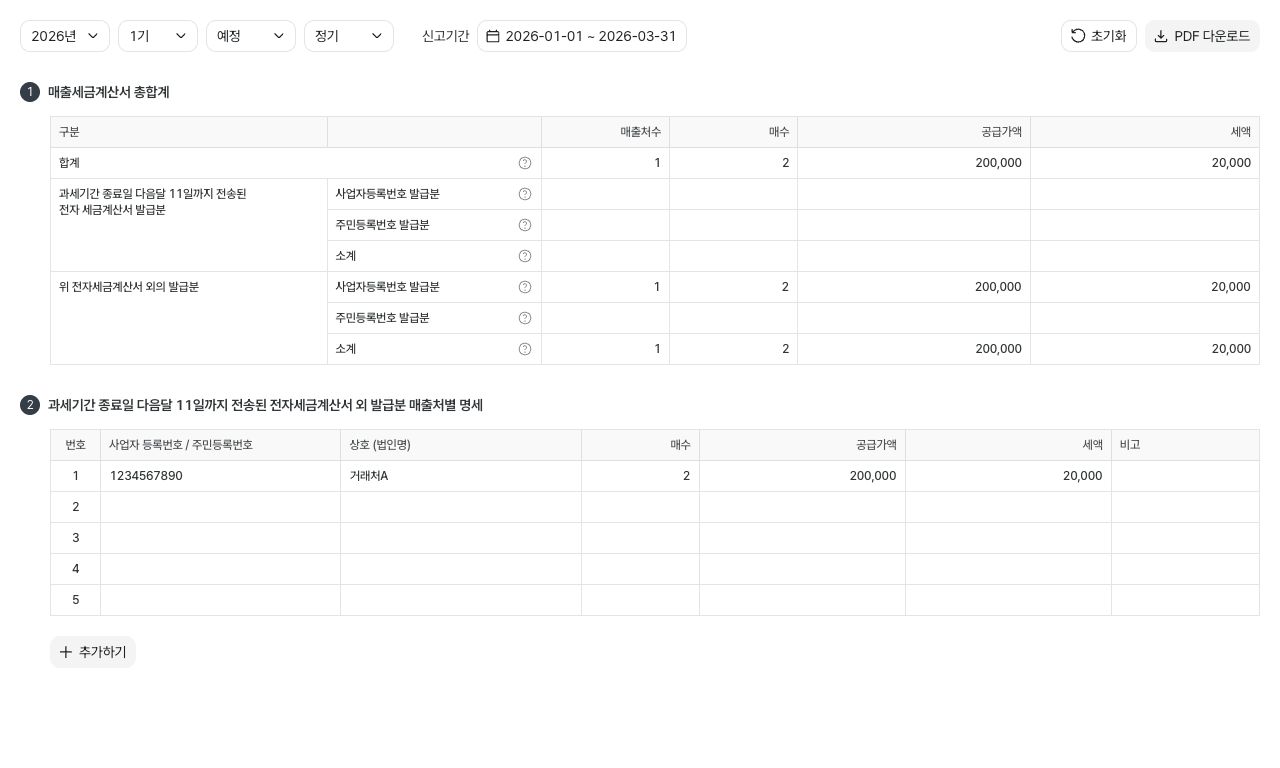Click help icon beside first 주민등록번호 발급분

[x=525, y=225]
